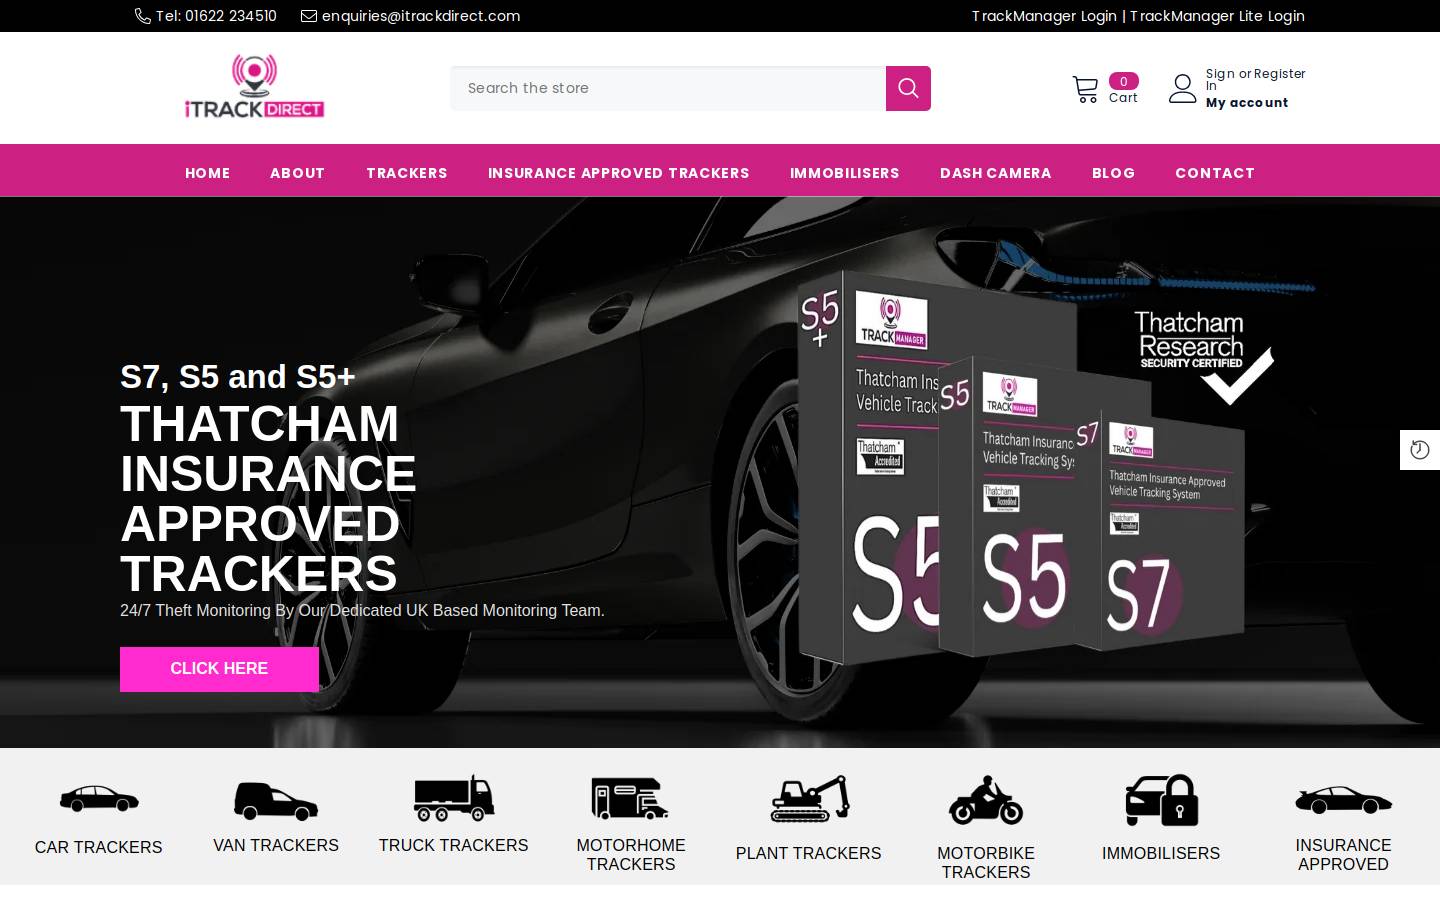
Task: Open the recently viewed clock icon
Action: (1420, 450)
